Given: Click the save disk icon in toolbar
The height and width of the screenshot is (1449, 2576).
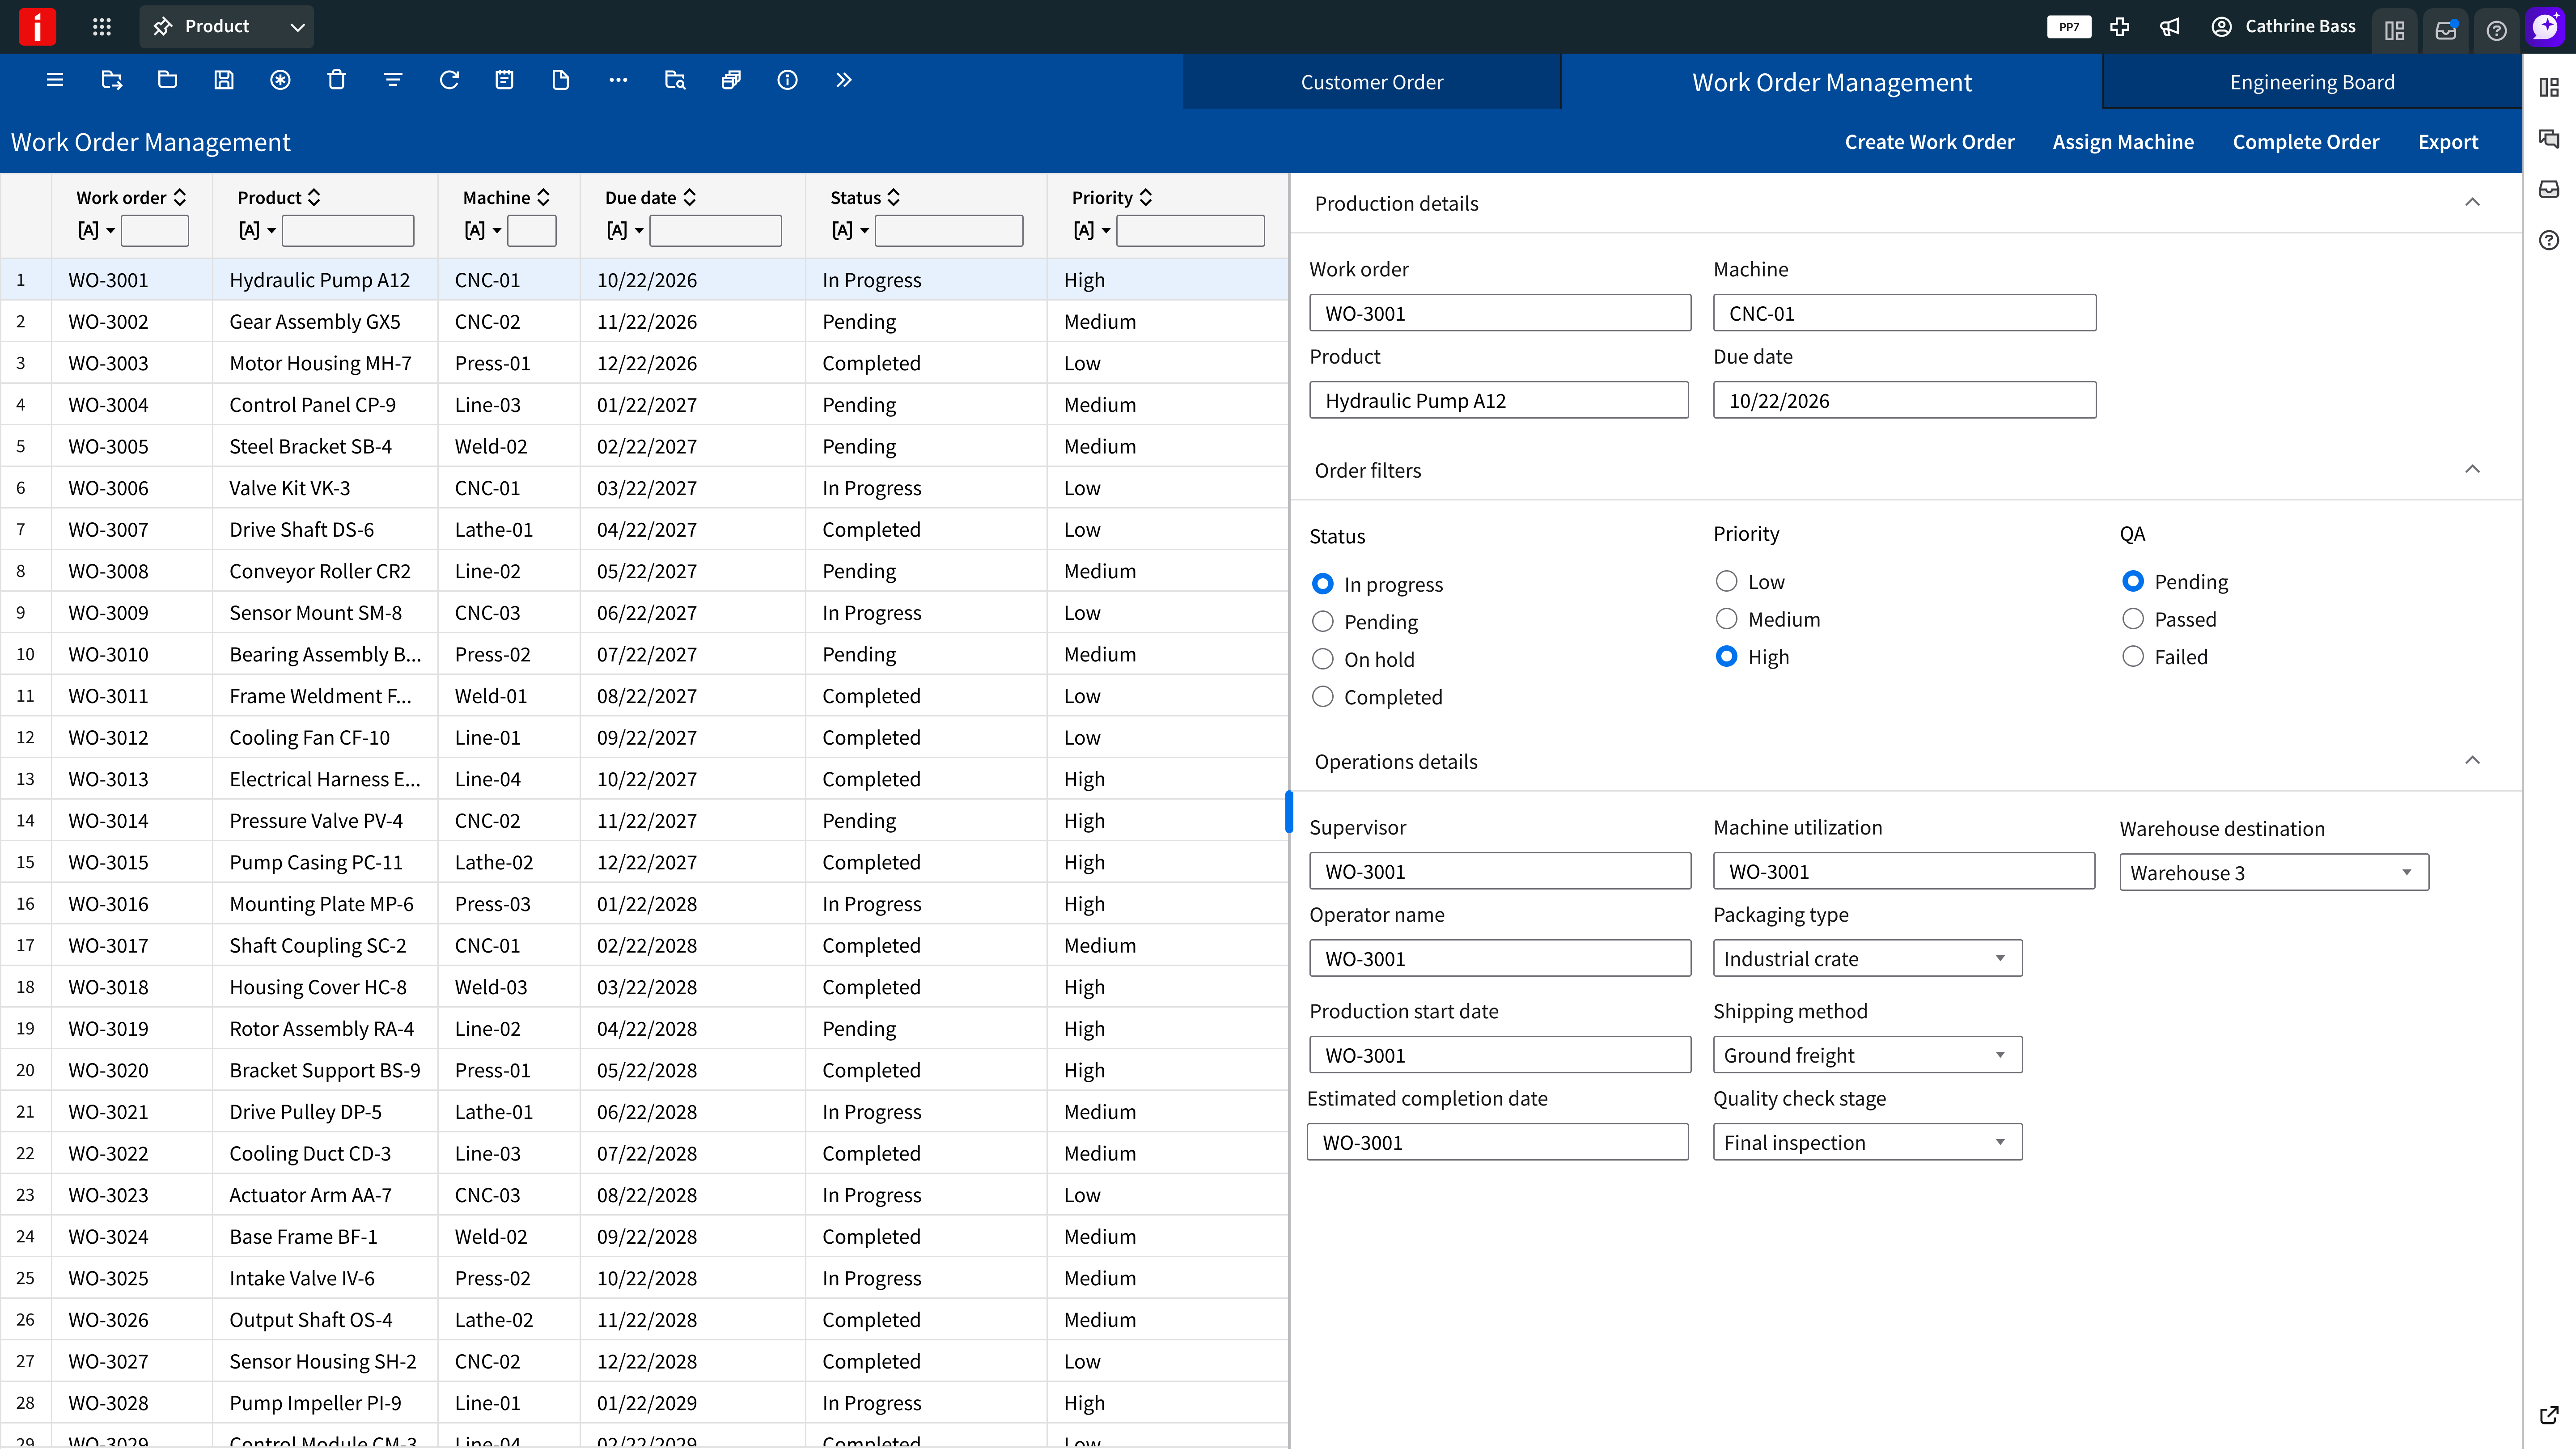Looking at the screenshot, I should pos(224,80).
